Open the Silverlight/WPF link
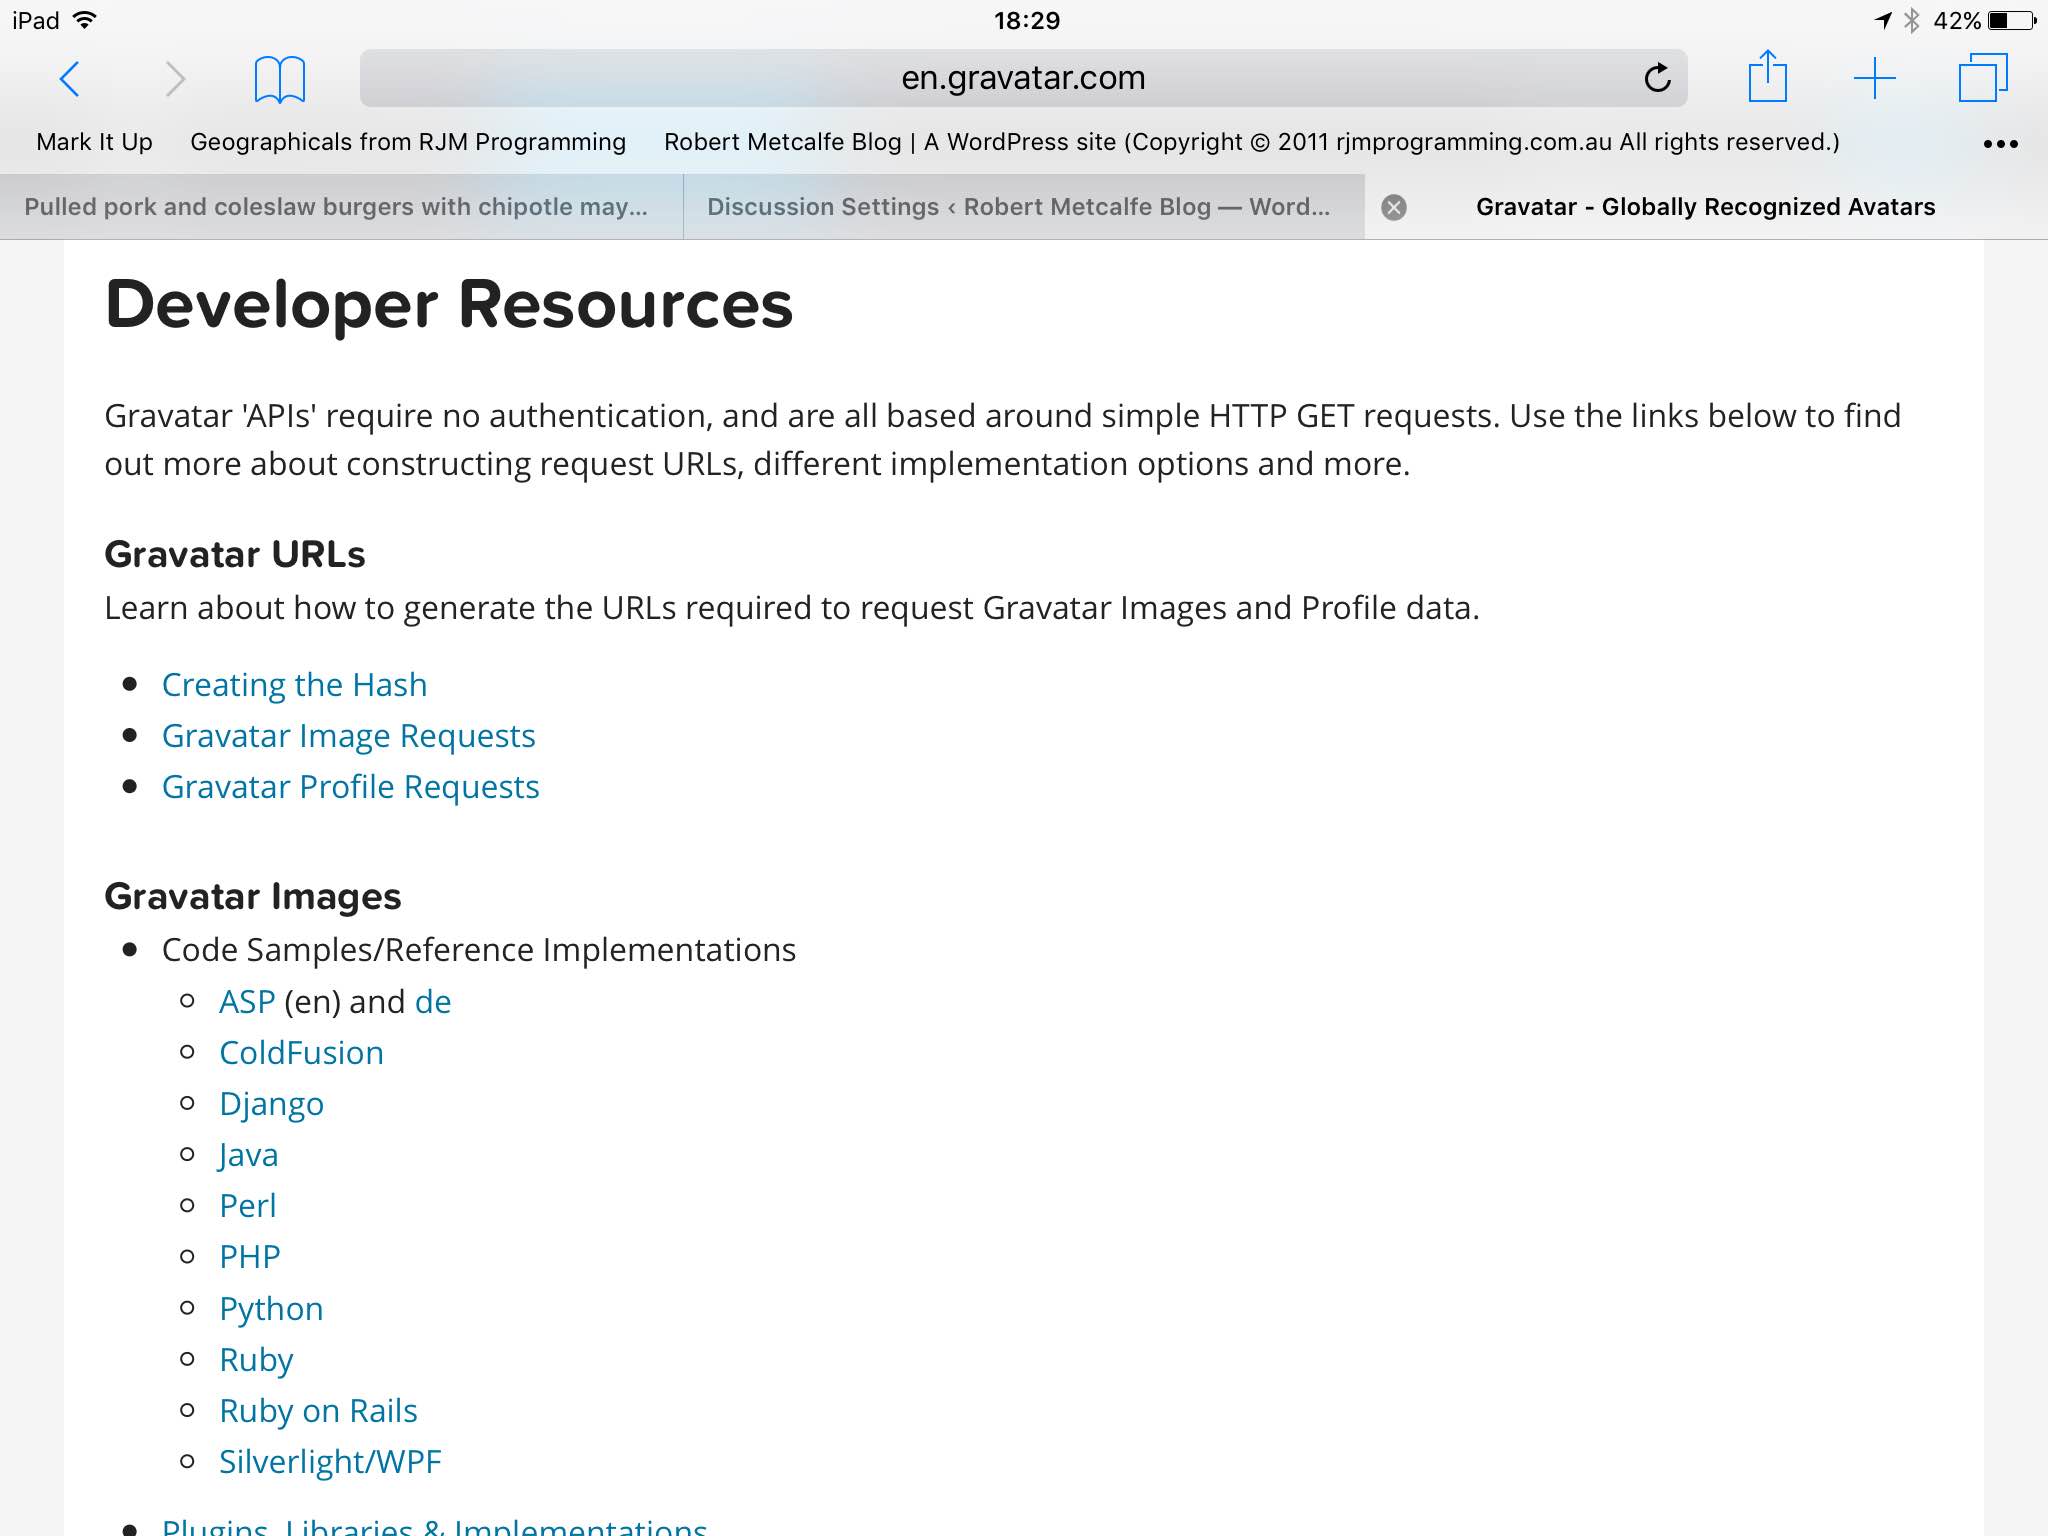2048x1536 pixels. [330, 1463]
